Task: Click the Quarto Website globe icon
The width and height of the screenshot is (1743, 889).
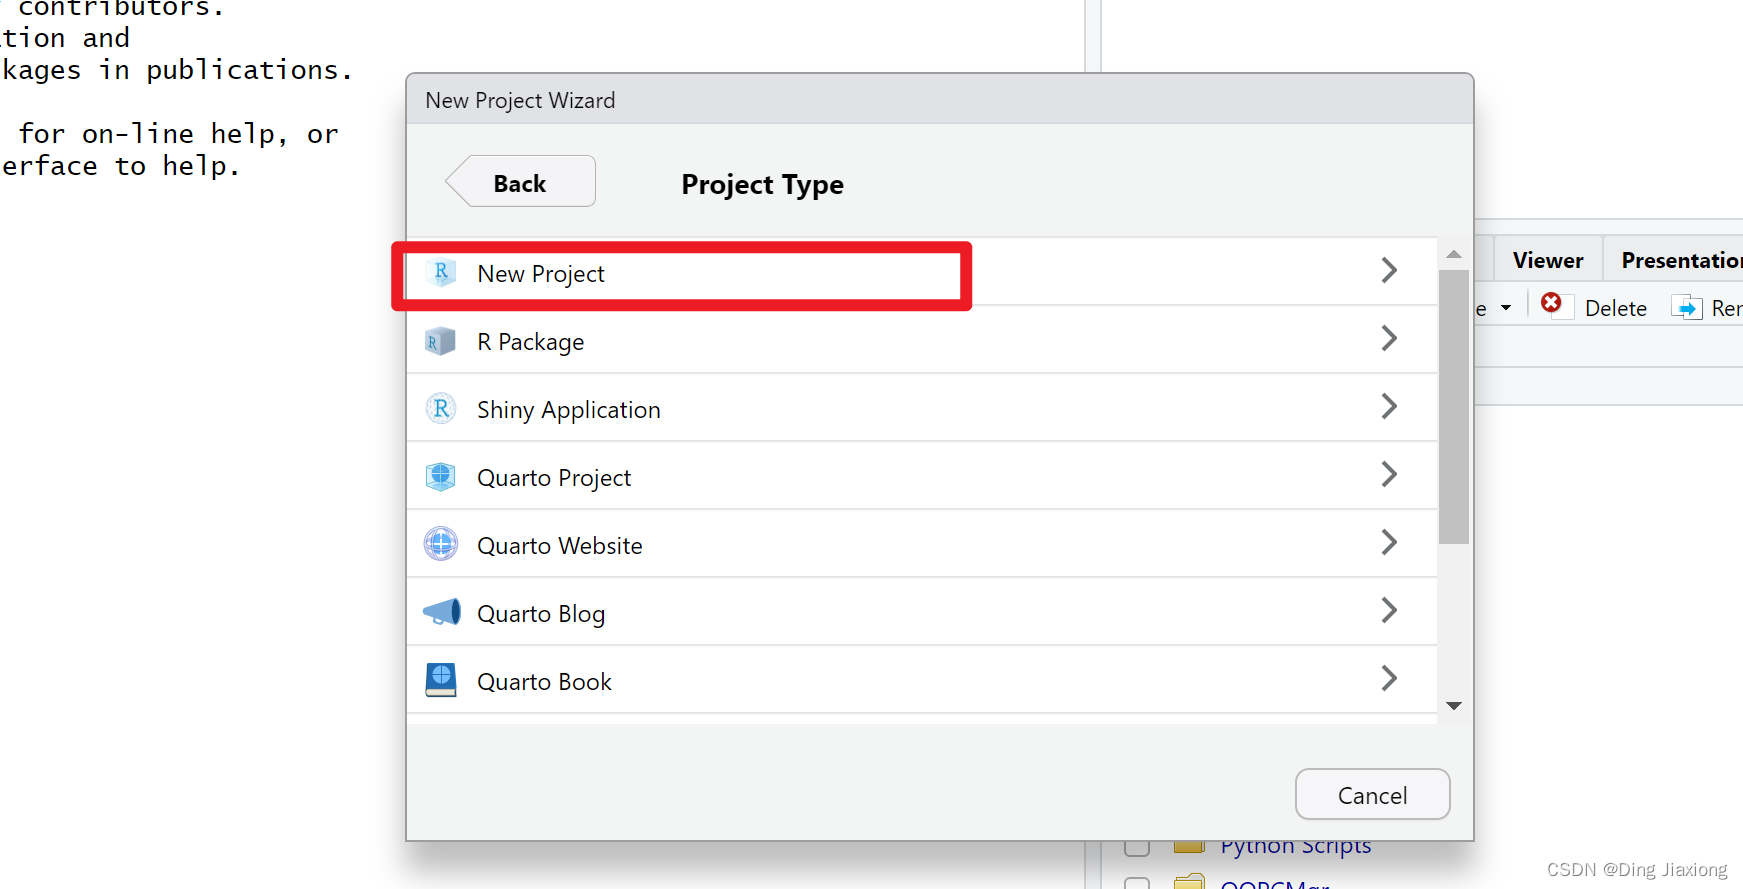Action: pyautogui.click(x=441, y=544)
